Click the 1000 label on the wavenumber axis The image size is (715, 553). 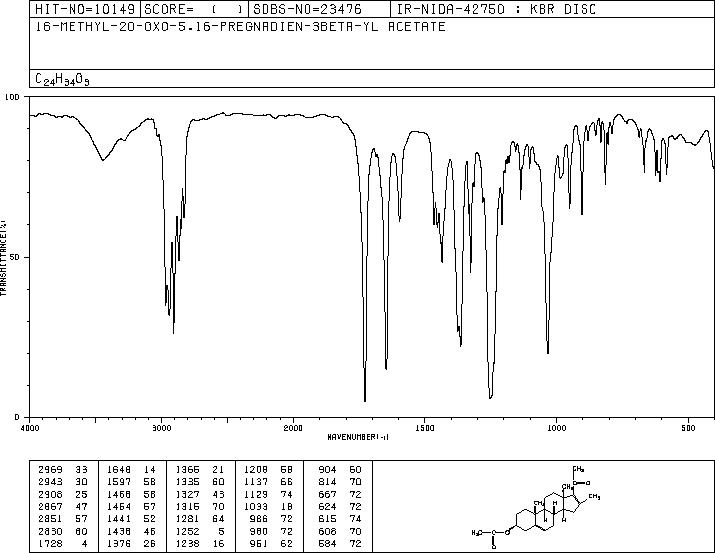(556, 428)
